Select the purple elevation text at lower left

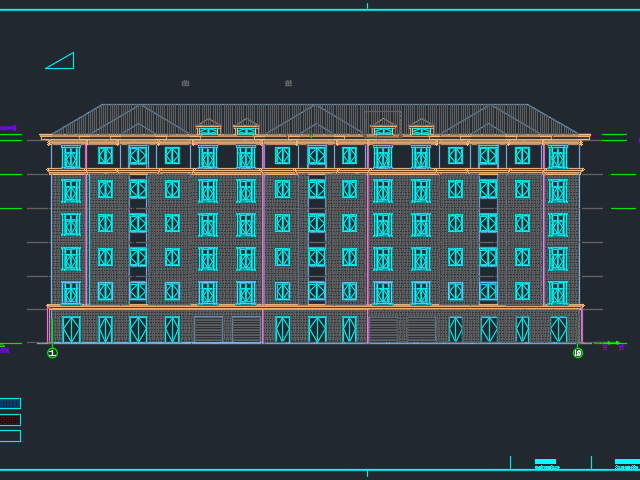tap(4, 350)
